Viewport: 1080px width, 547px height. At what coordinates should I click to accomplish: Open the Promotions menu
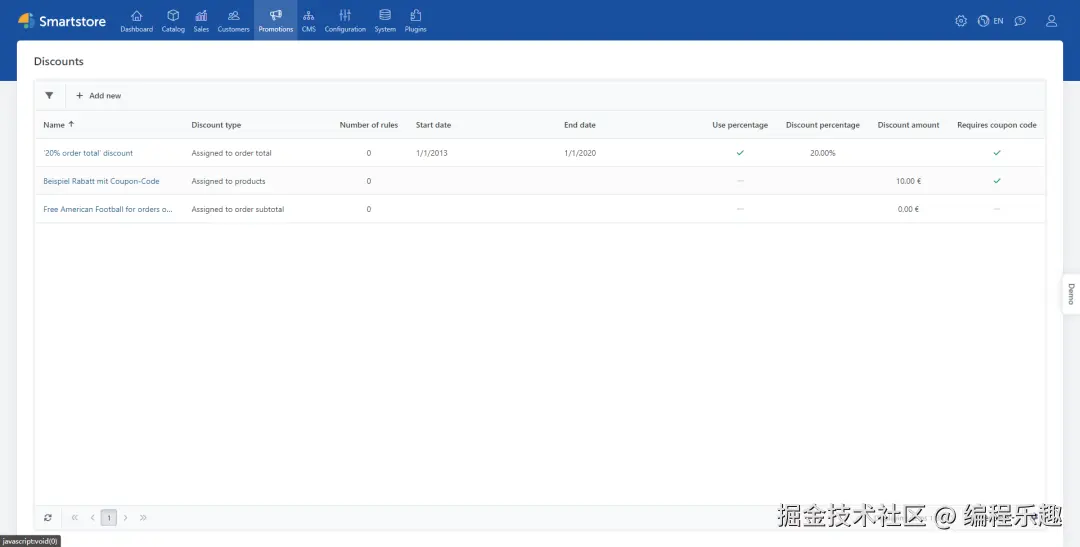(276, 21)
